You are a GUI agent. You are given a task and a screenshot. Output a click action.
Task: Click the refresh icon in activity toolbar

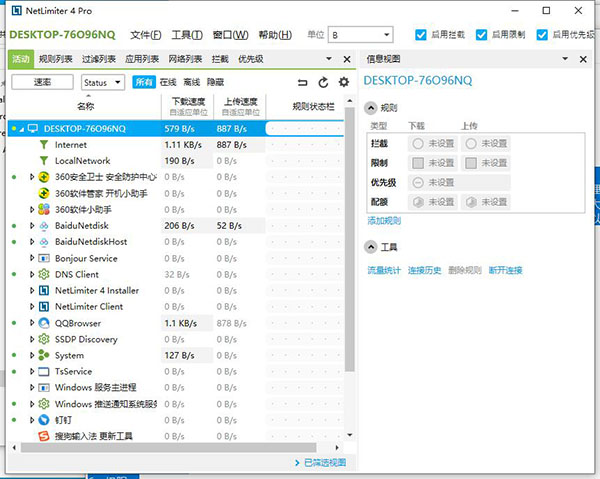(323, 82)
